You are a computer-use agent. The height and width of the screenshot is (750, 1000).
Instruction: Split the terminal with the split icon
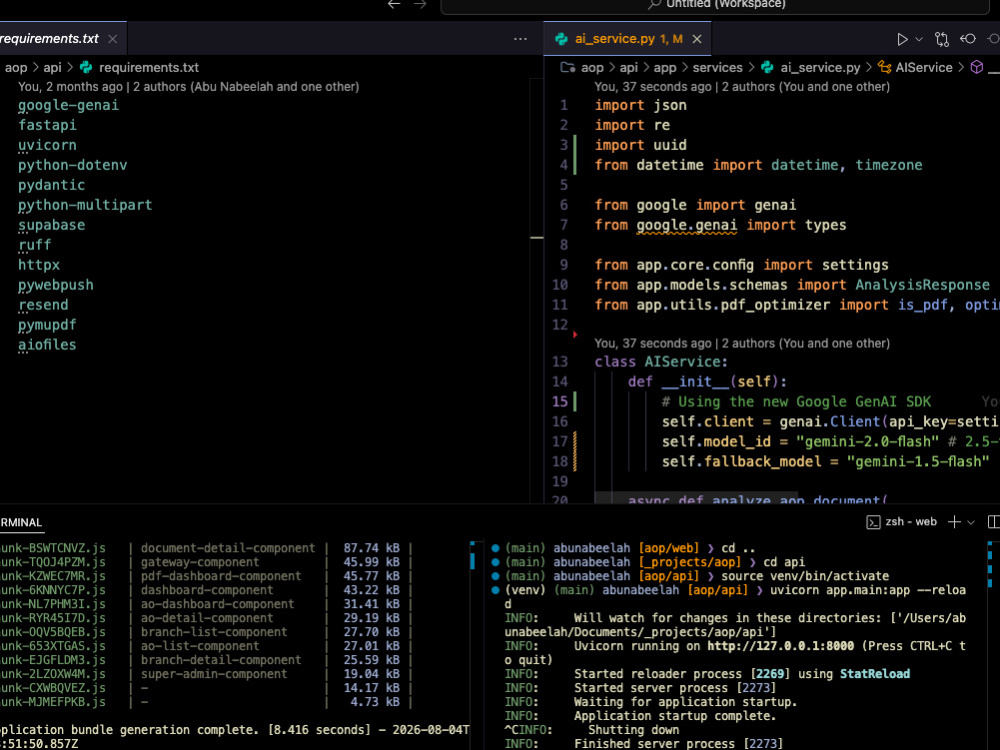click(994, 522)
